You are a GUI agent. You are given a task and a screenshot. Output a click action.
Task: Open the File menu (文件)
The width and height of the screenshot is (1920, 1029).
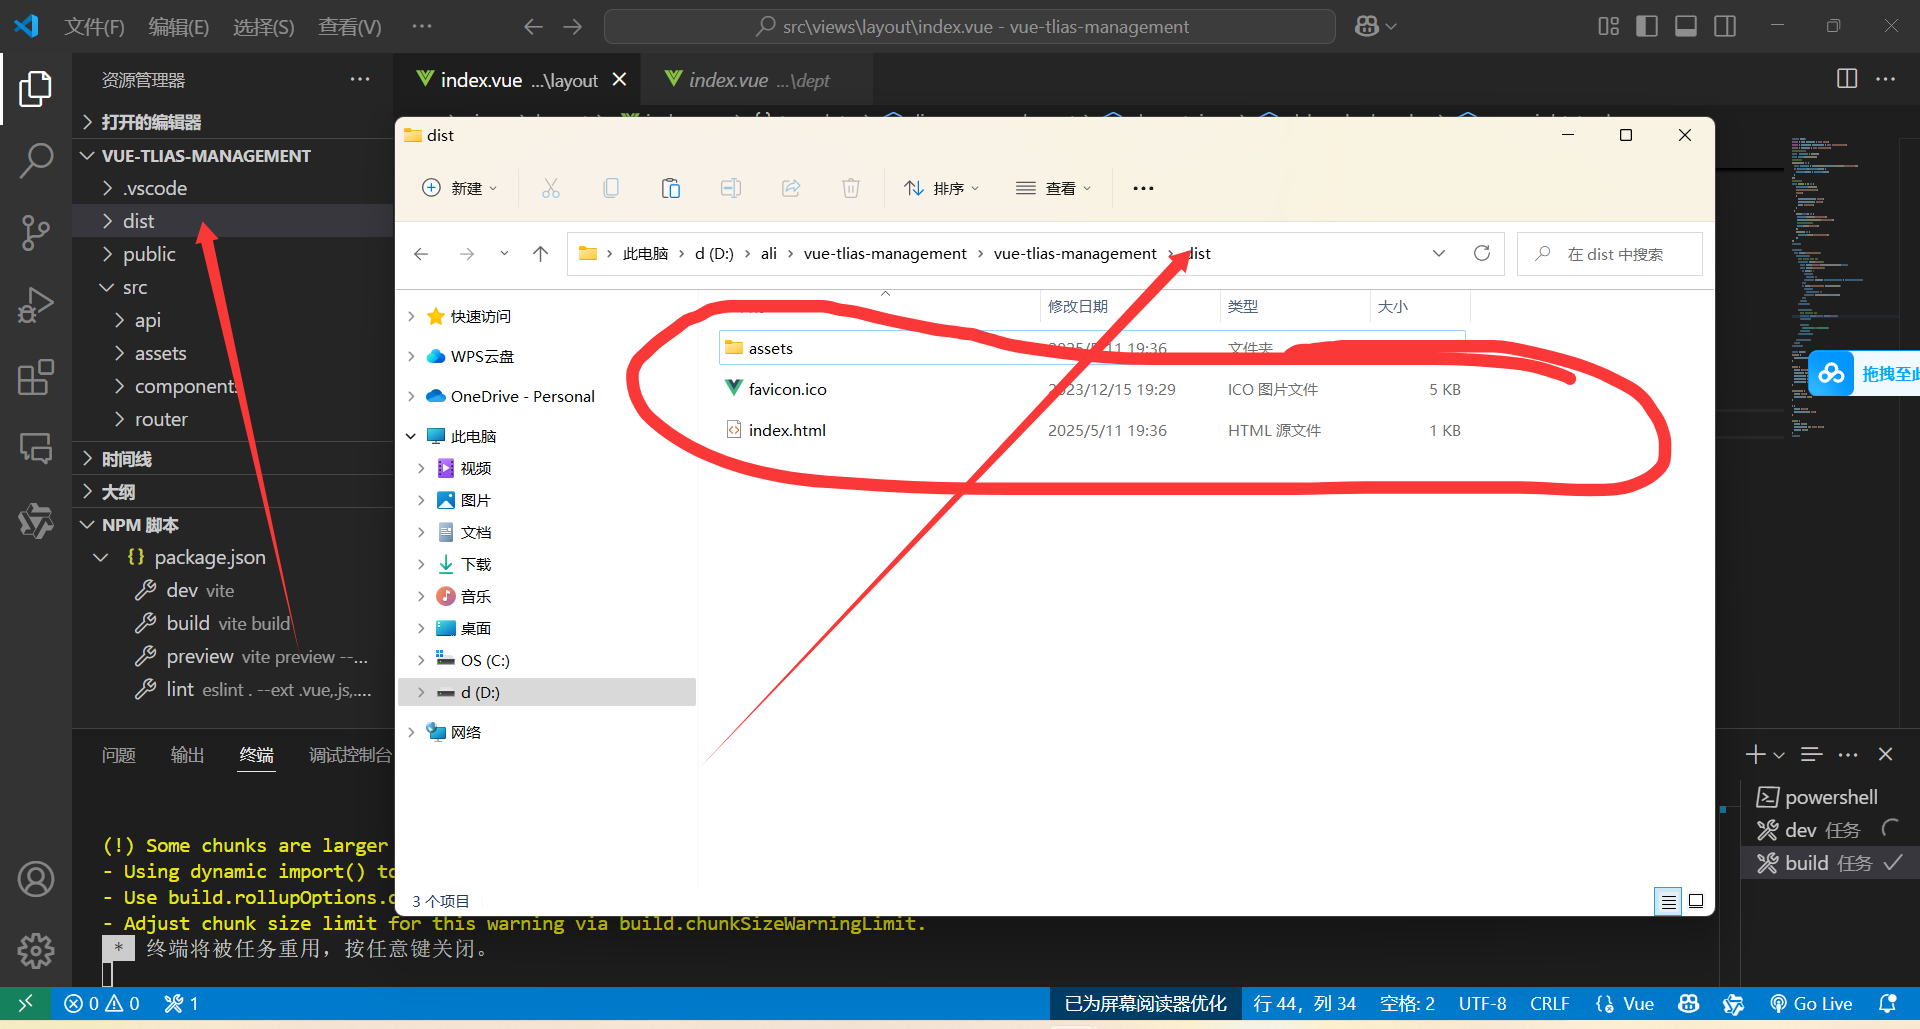tap(94, 27)
